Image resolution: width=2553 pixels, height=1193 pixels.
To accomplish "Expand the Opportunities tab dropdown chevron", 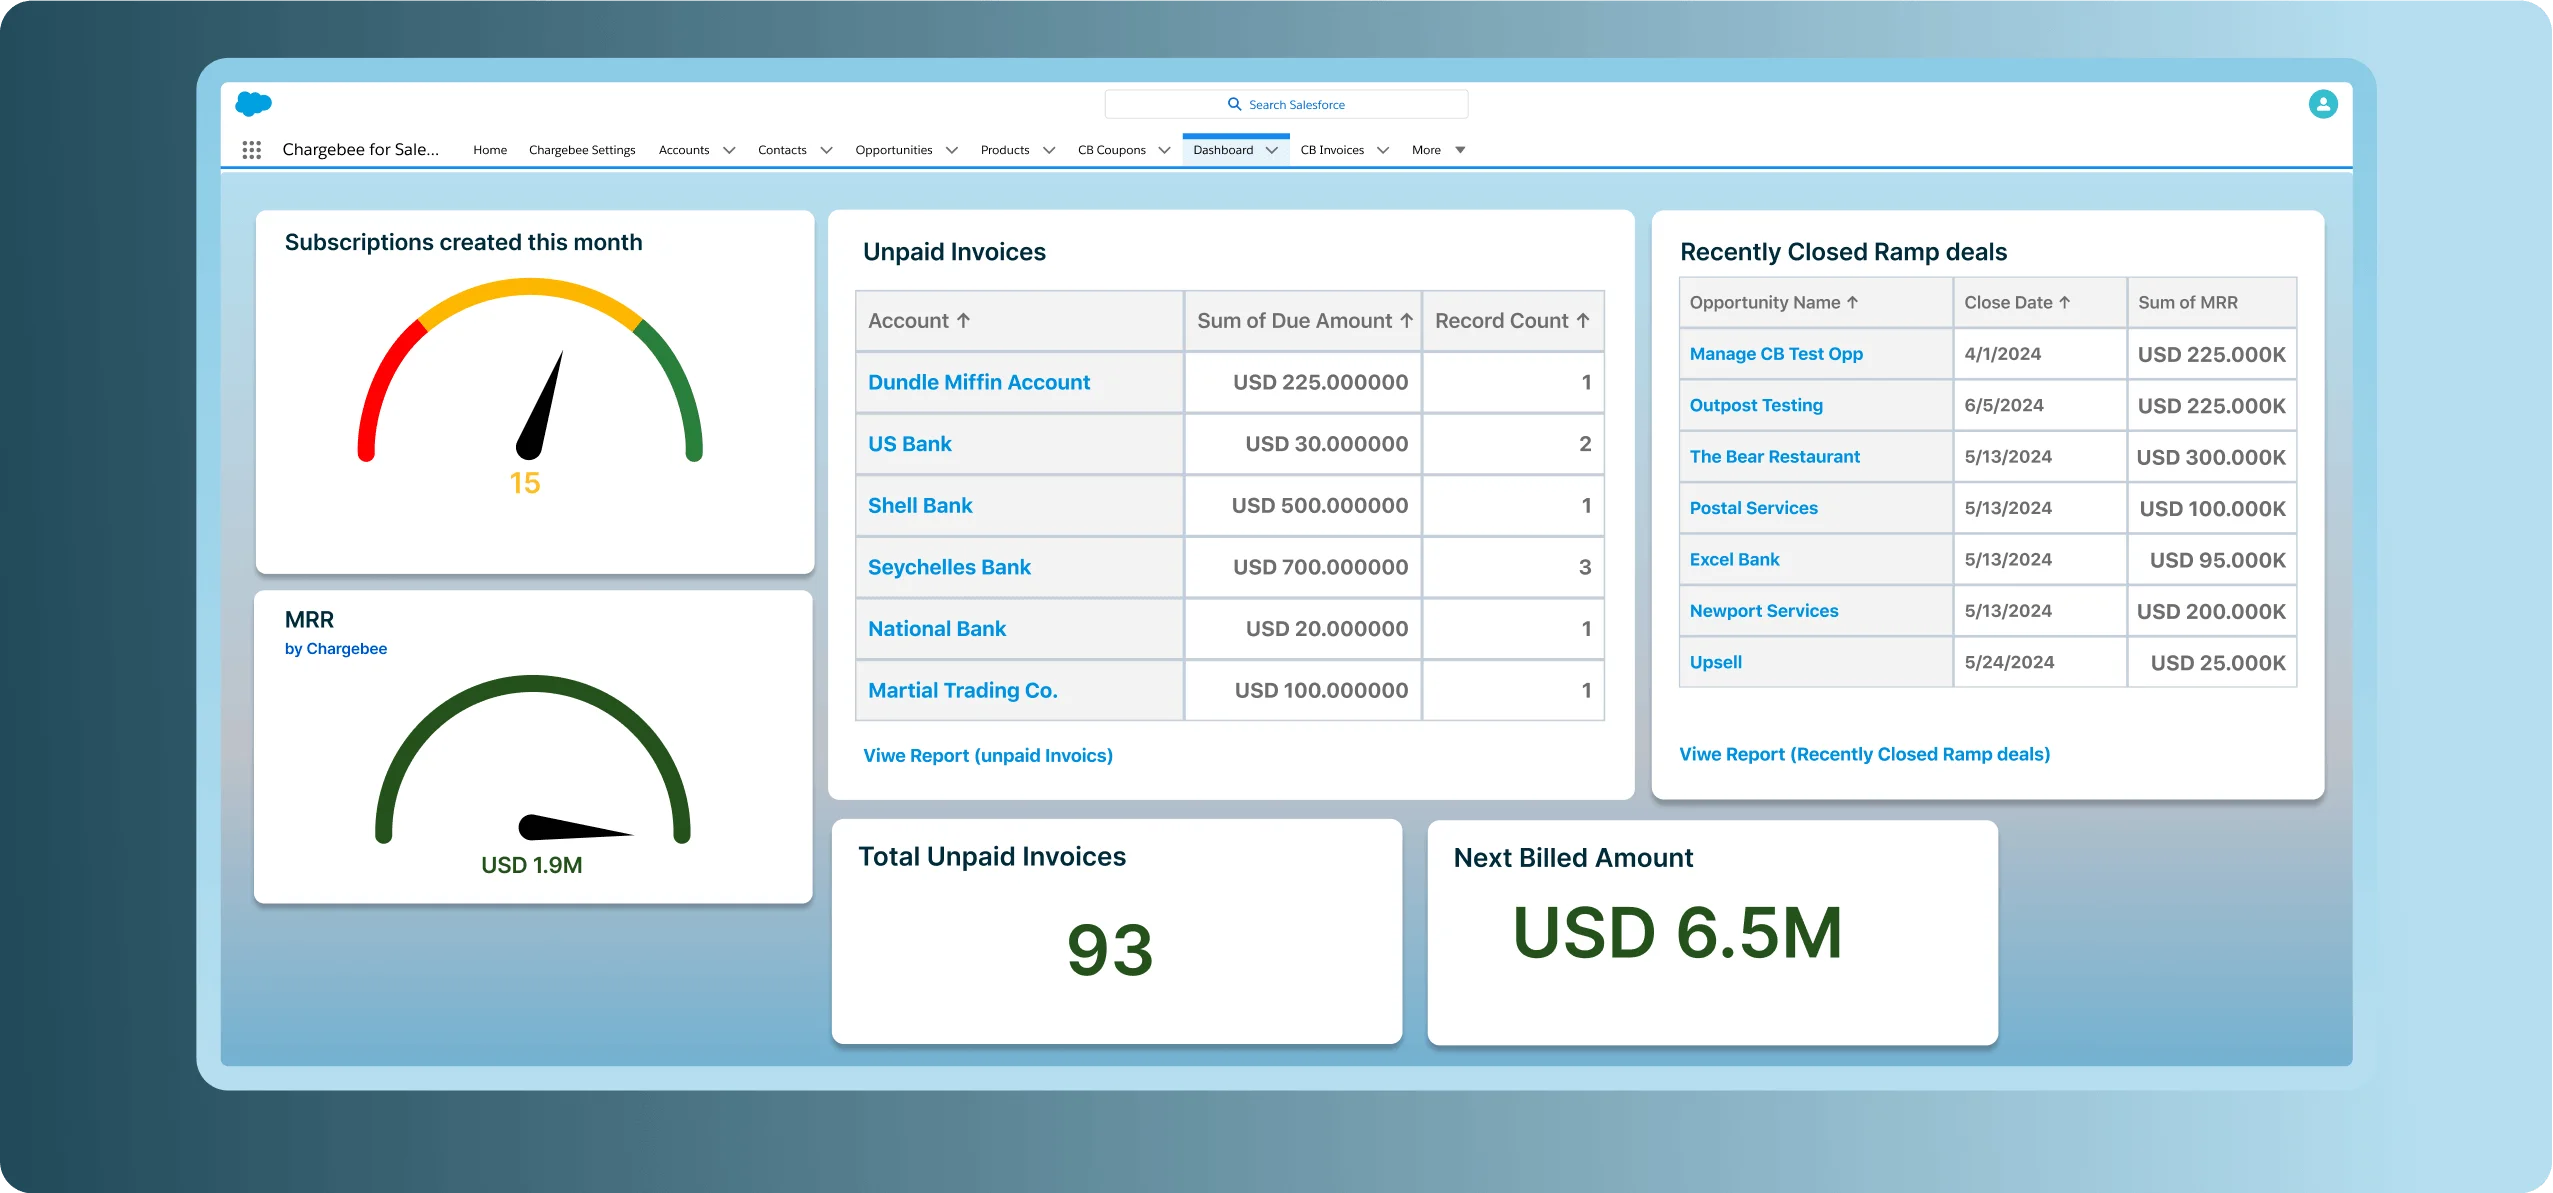I will pos(951,150).
